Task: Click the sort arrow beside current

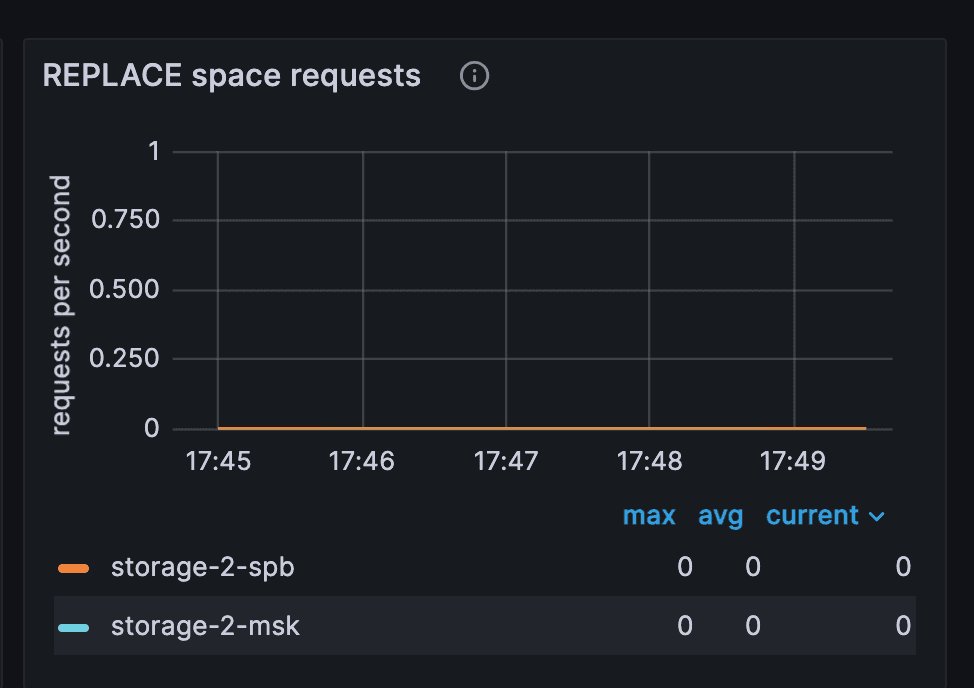Action: [876, 517]
